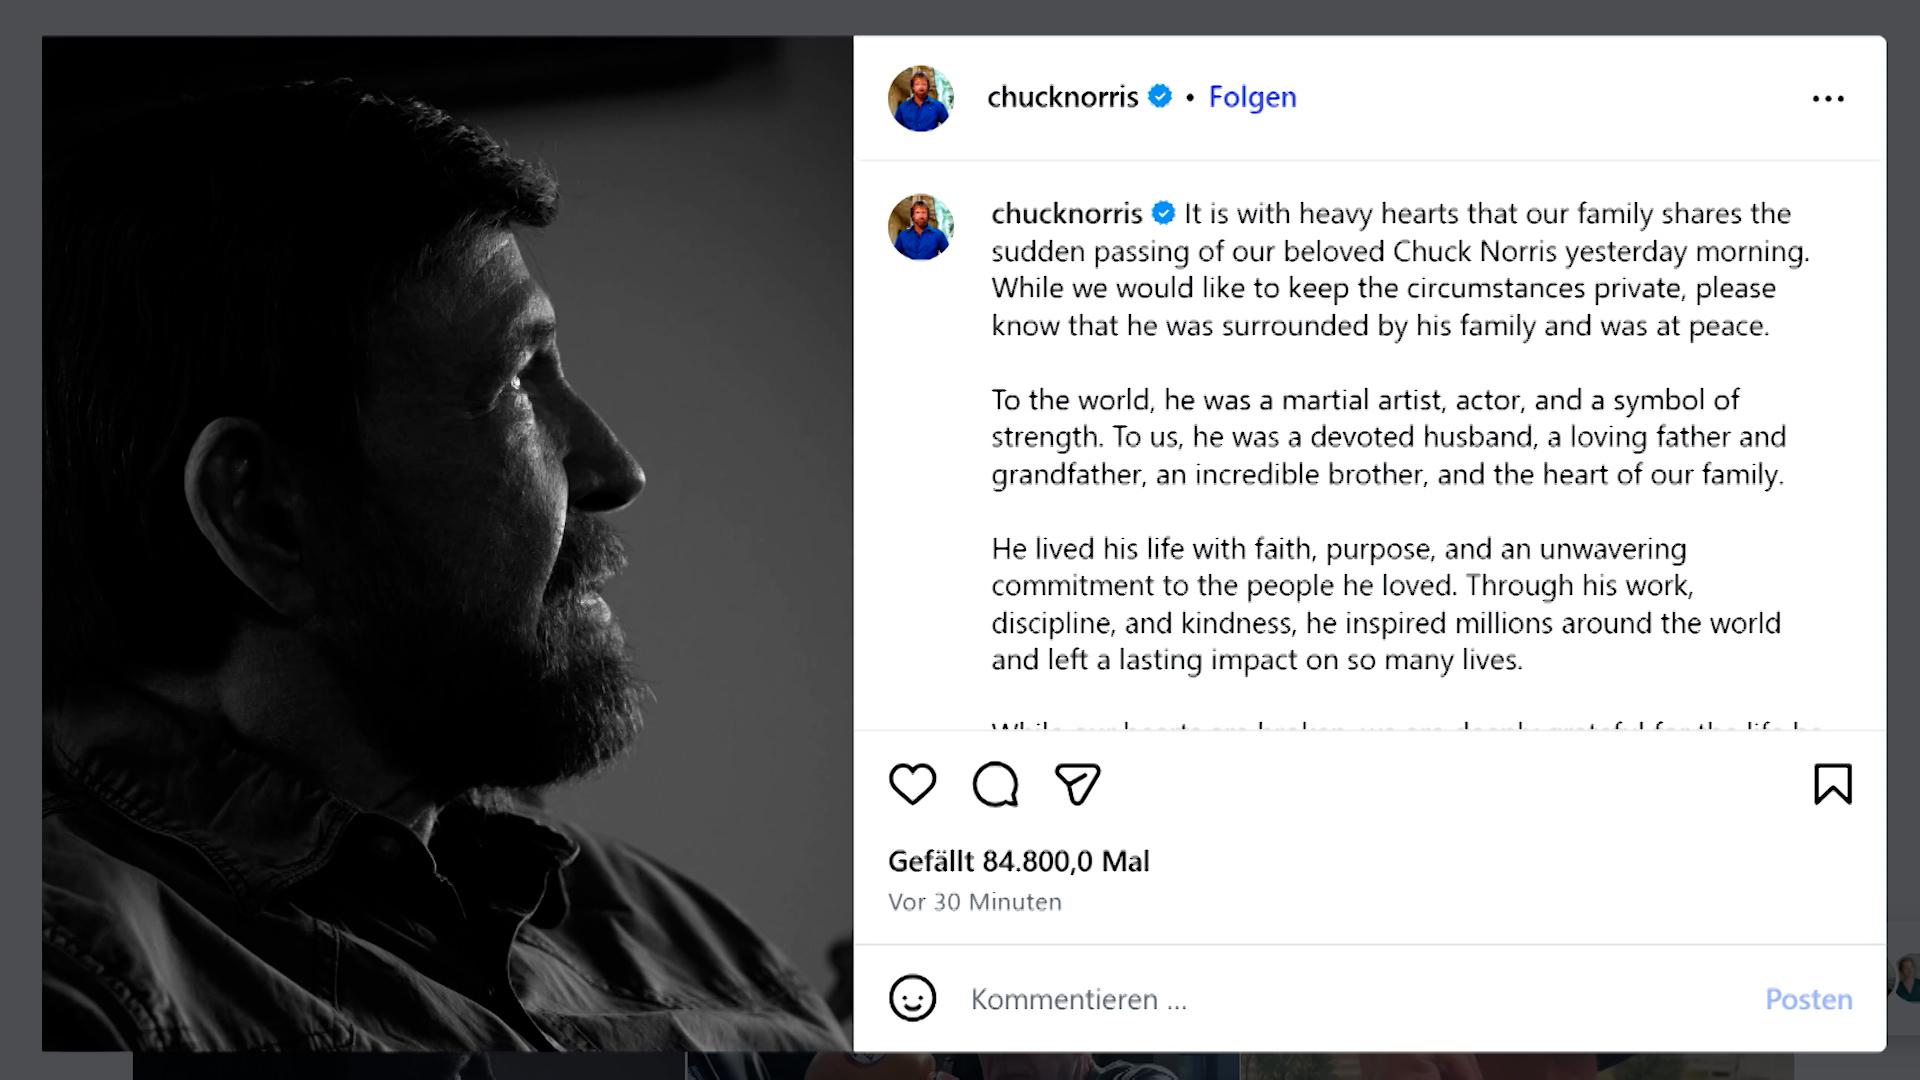Toggle like state on the heart icon
This screenshot has width=1920, height=1080.
[912, 785]
